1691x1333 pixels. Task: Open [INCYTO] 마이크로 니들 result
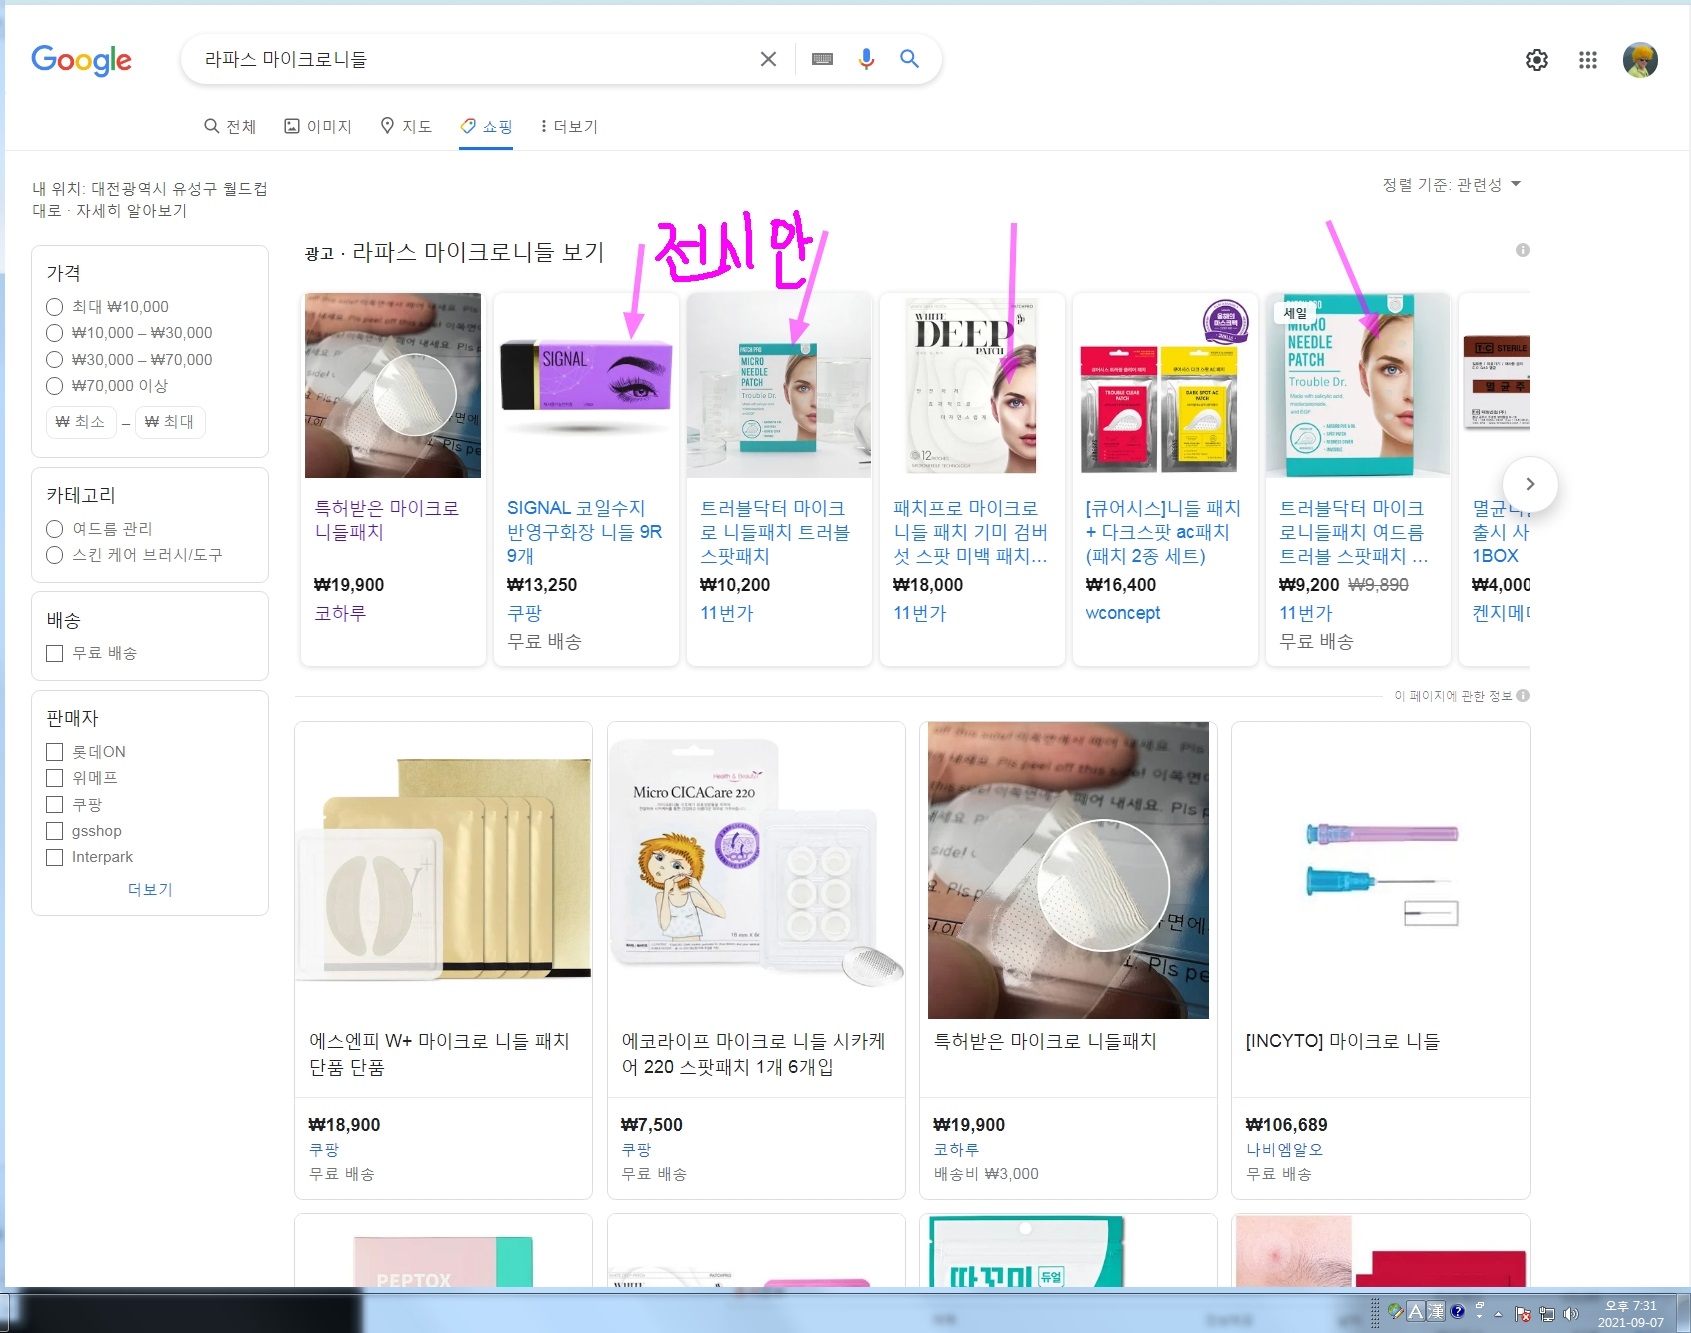(1342, 1041)
